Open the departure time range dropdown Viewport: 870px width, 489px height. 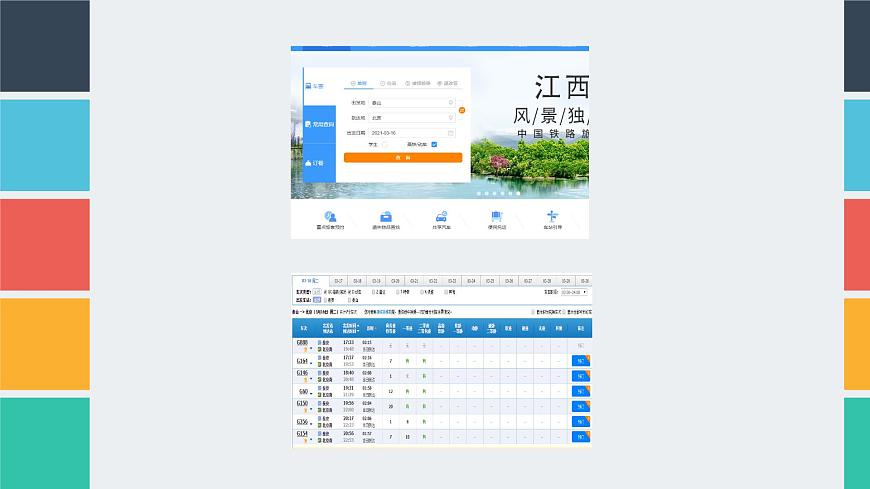point(574,292)
